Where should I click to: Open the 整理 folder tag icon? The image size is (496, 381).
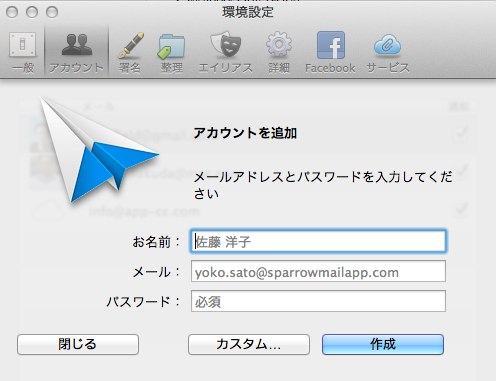coord(171,46)
